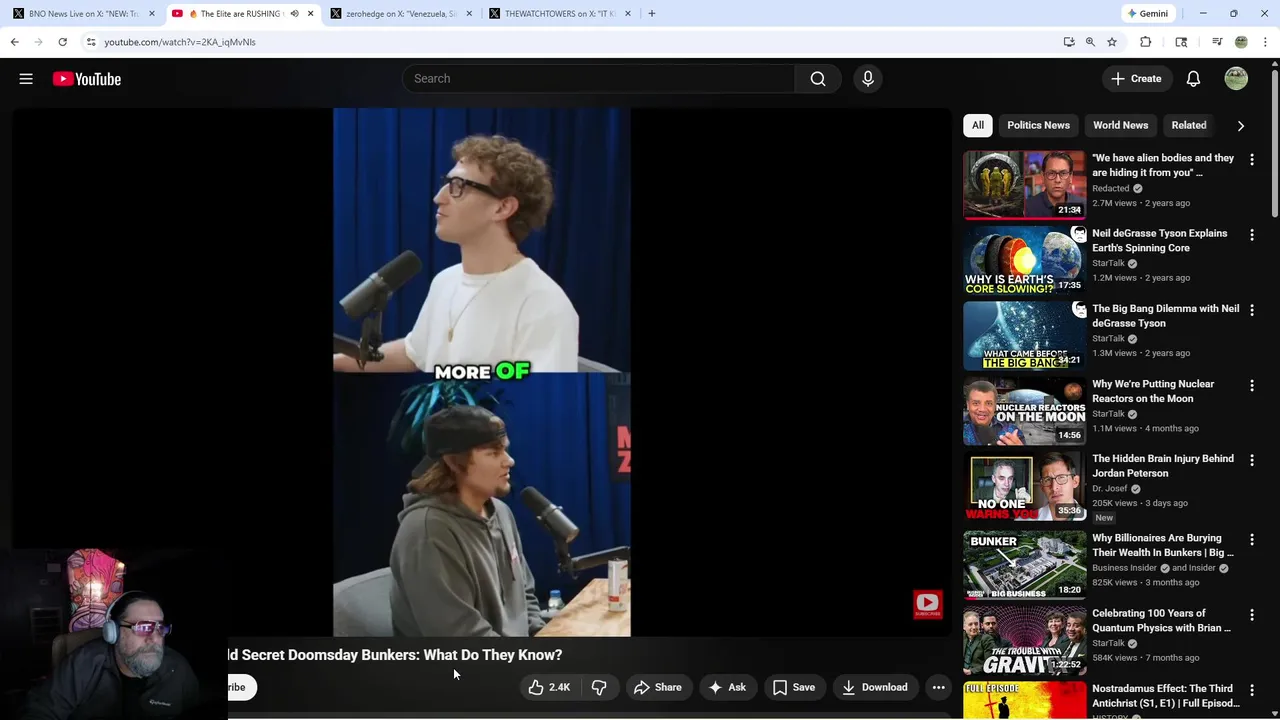Select the Related filter chip
This screenshot has height=720, width=1280.
click(x=1189, y=125)
